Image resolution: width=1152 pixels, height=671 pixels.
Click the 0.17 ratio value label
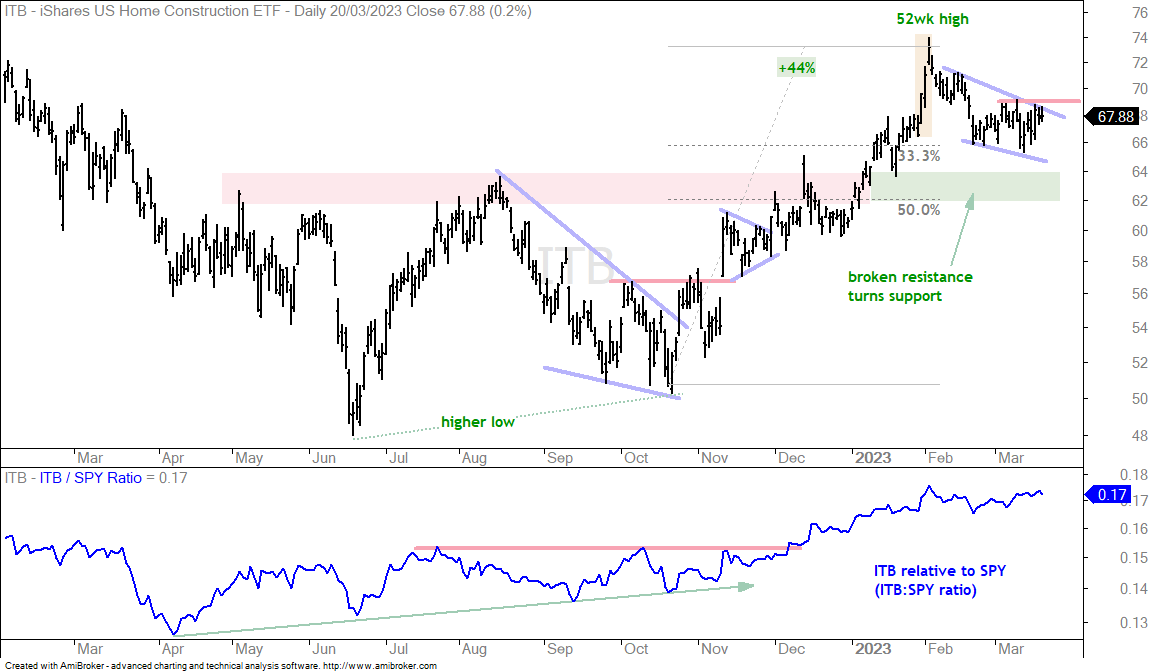[1111, 495]
